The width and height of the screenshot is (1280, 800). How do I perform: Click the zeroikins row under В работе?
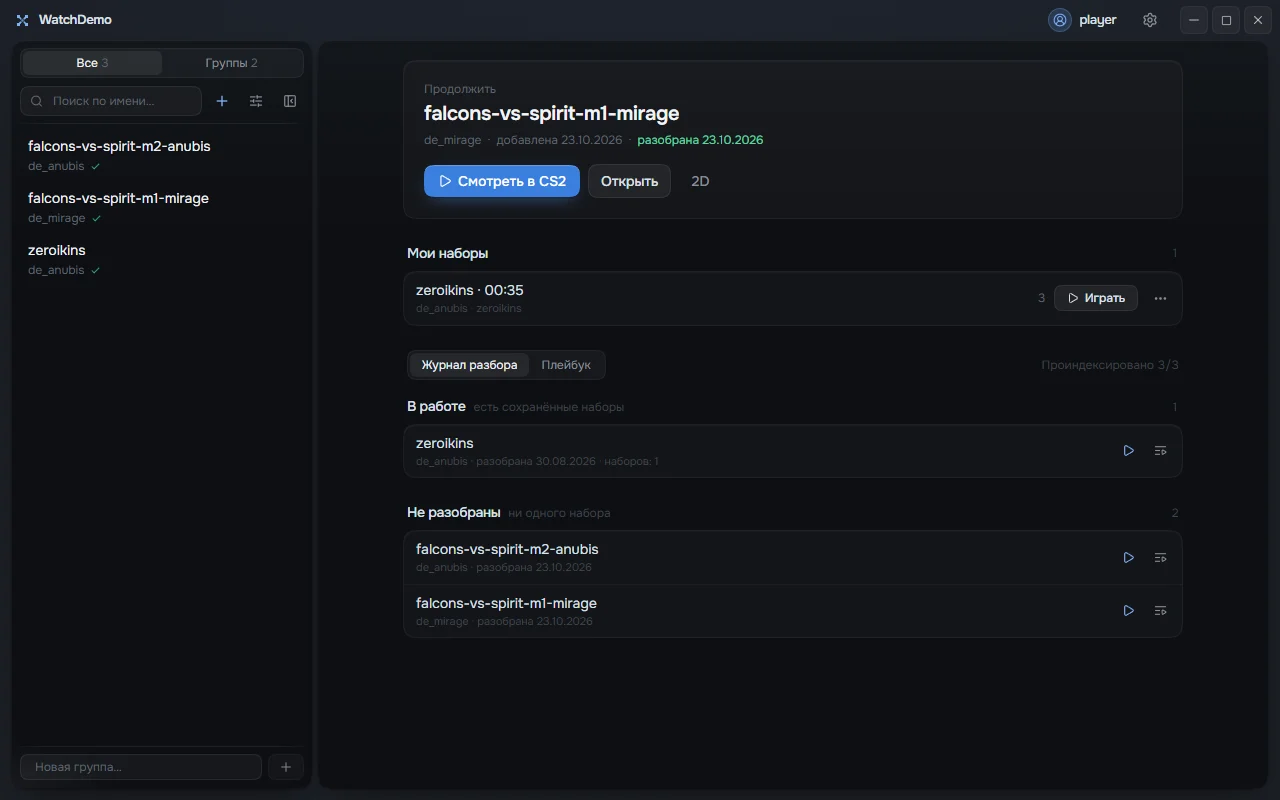(793, 451)
